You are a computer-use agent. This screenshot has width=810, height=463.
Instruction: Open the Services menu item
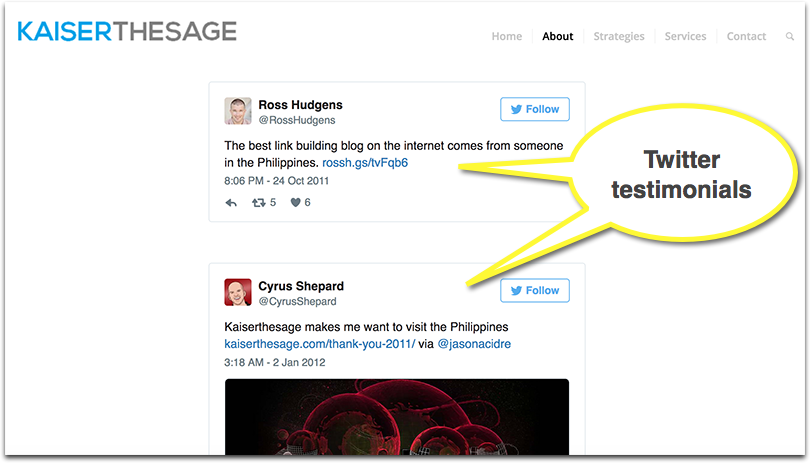coord(686,36)
